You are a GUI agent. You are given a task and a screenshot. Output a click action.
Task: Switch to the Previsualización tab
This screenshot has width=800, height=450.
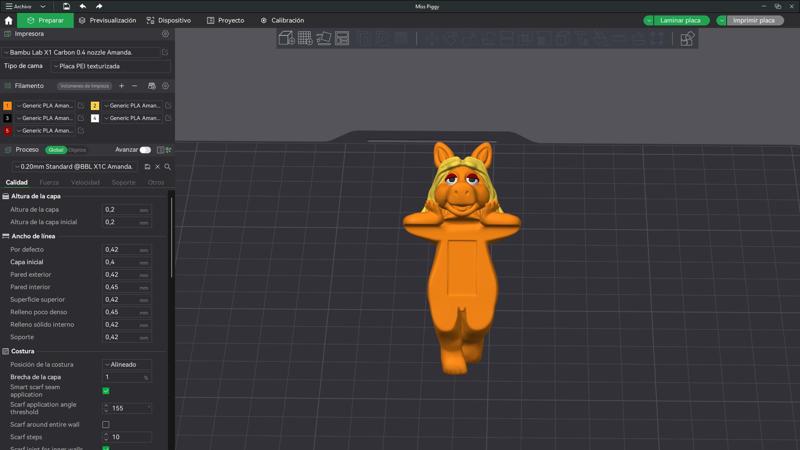108,20
